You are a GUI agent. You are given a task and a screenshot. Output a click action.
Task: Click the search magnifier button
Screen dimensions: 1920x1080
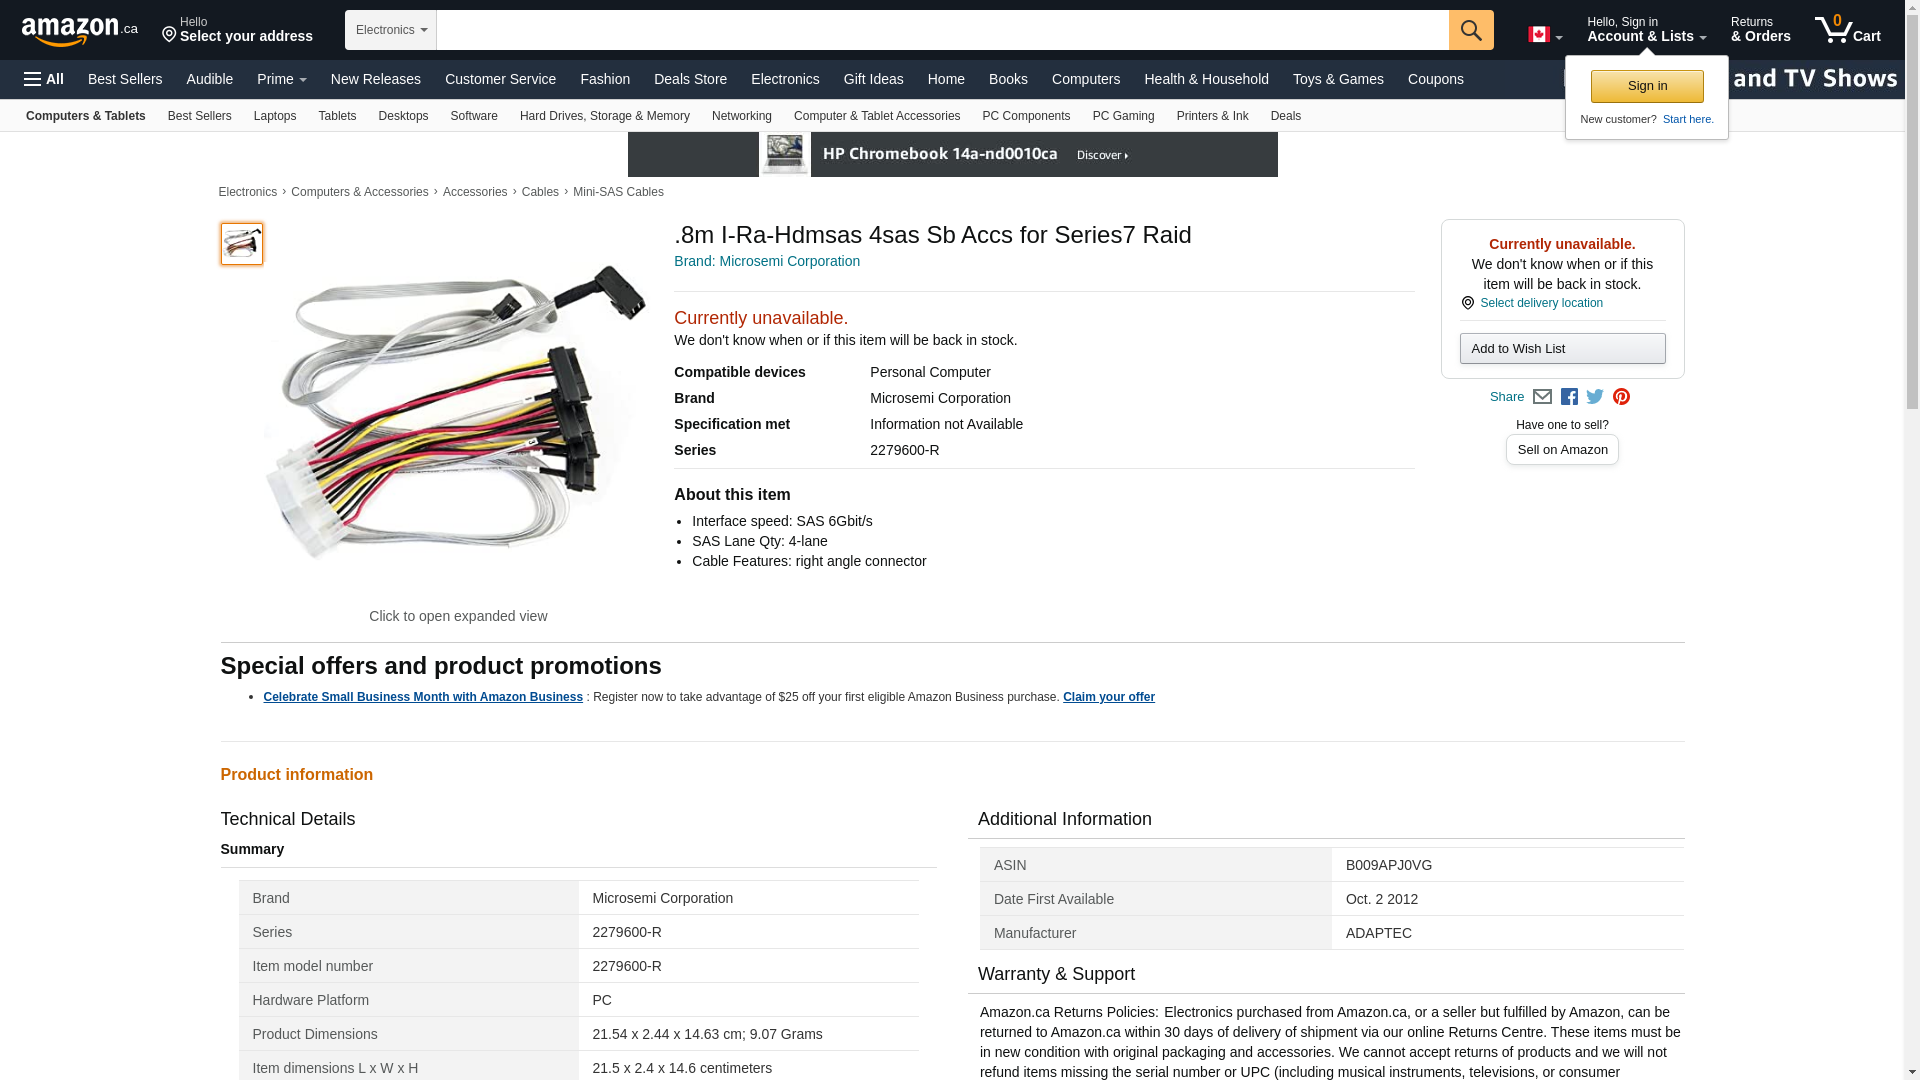[x=1470, y=30]
